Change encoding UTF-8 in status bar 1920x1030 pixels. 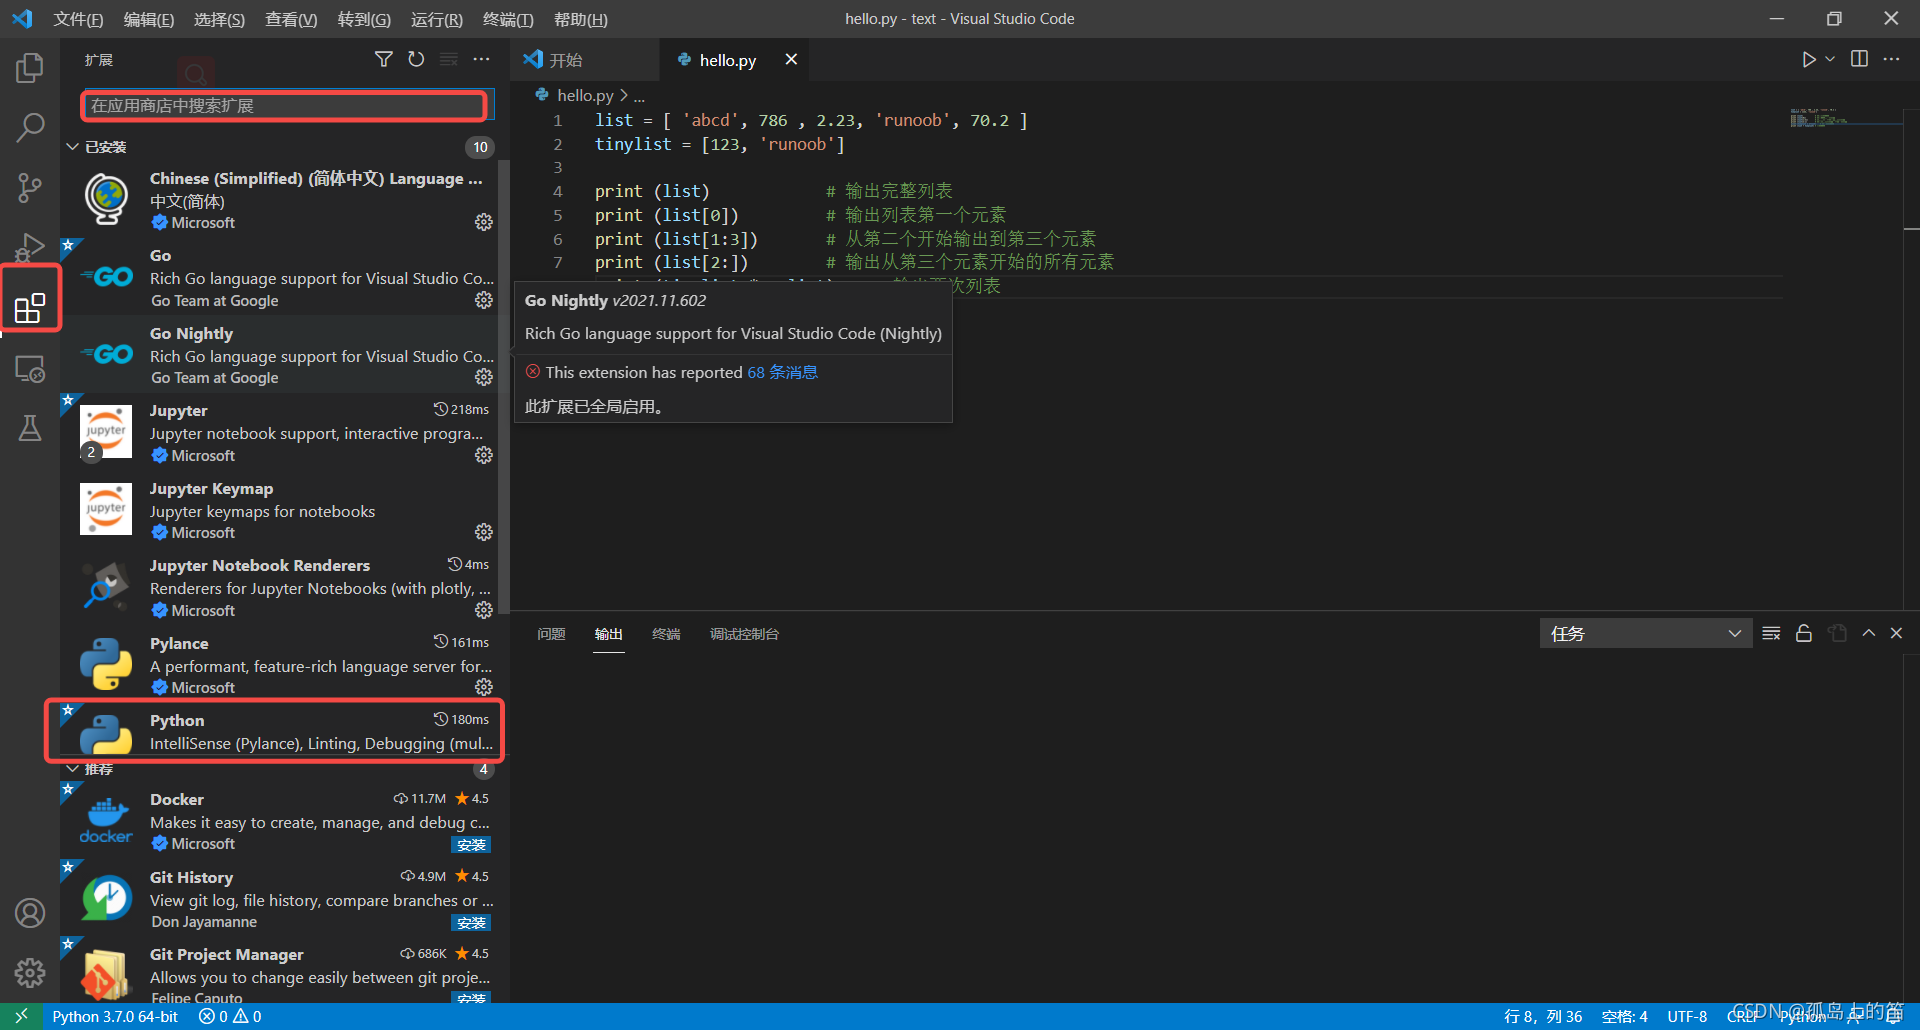click(1687, 1016)
